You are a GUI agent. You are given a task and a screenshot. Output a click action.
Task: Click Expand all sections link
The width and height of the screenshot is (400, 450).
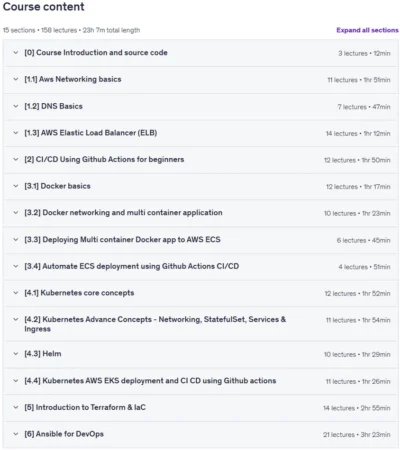(x=367, y=30)
